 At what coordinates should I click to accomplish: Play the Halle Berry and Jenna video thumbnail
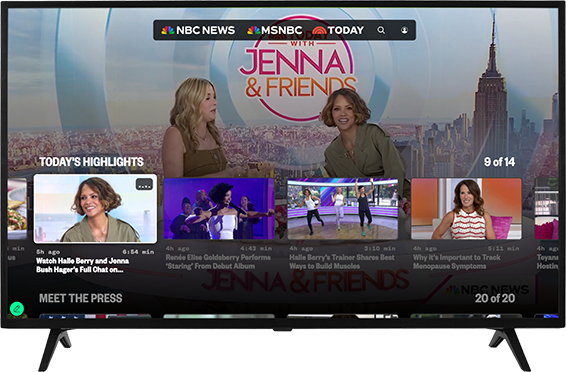tap(95, 209)
